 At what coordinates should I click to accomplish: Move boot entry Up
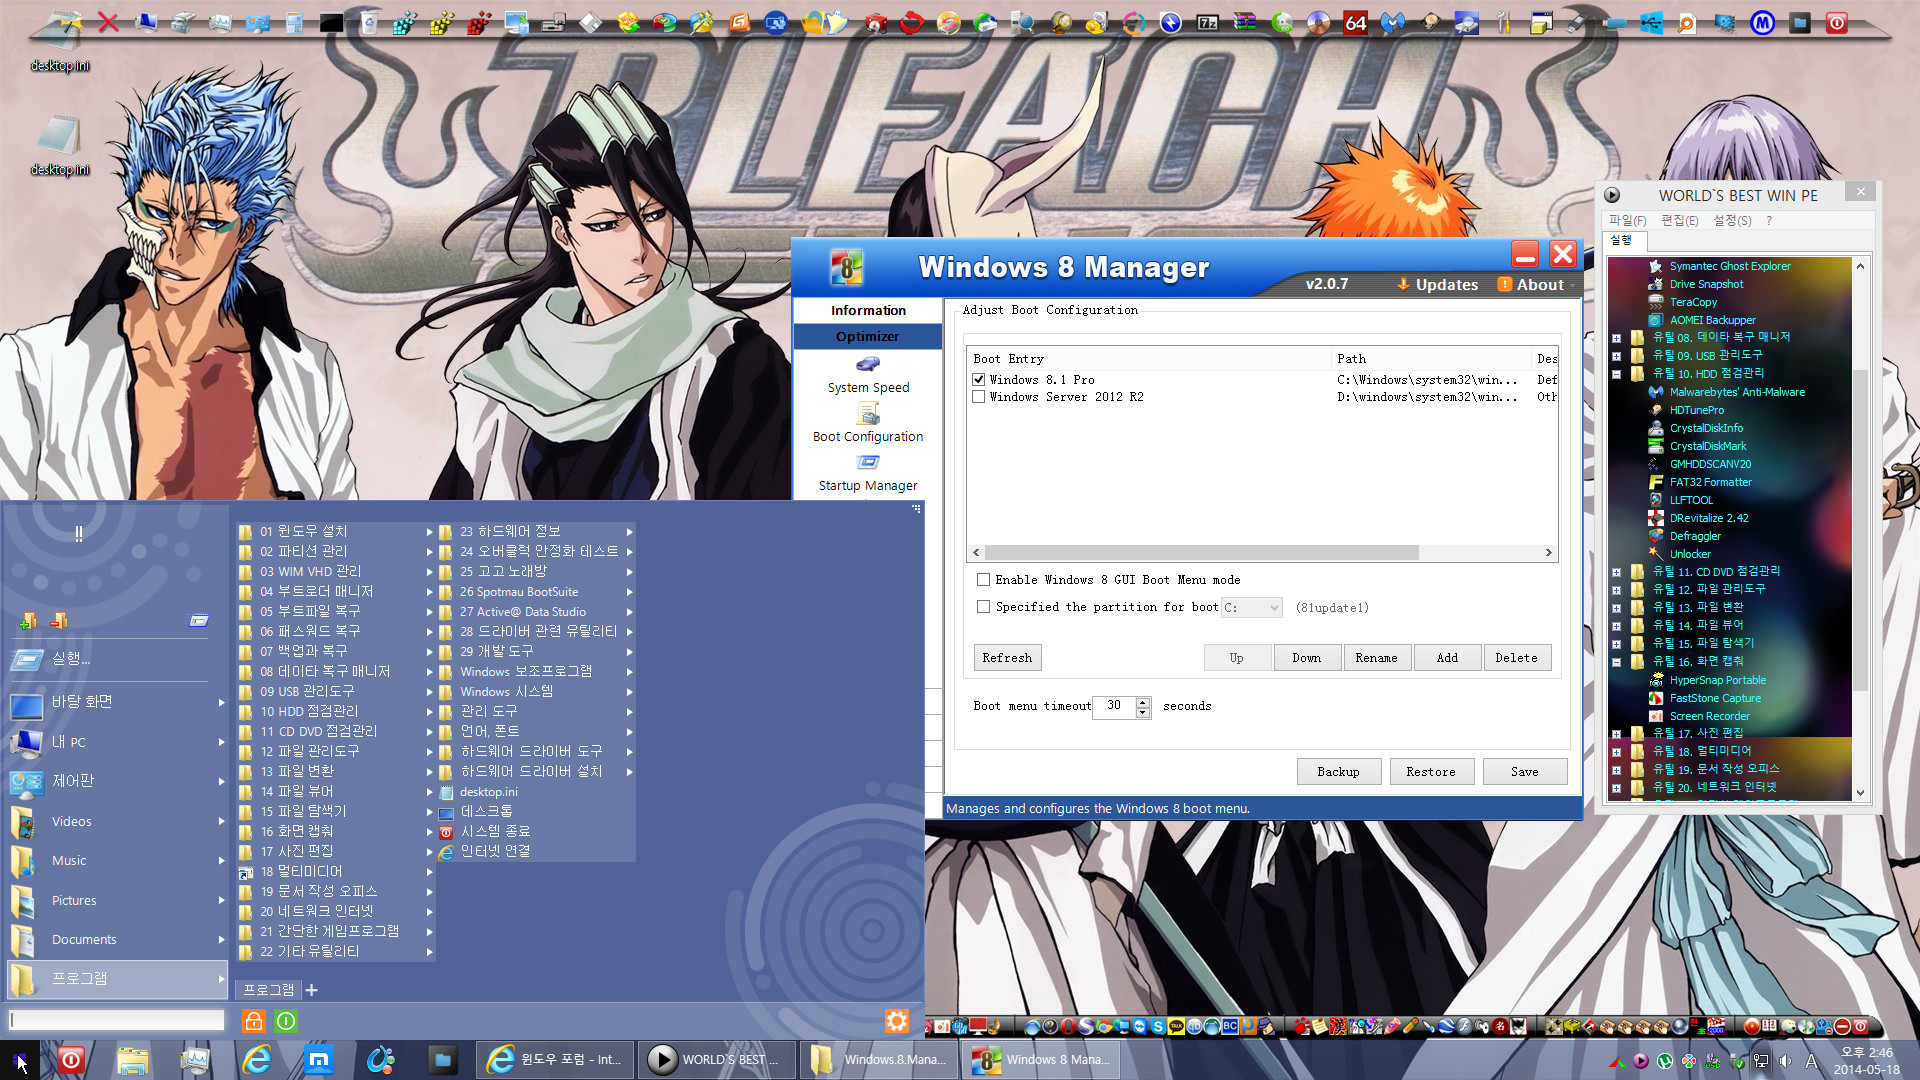[x=1237, y=658]
